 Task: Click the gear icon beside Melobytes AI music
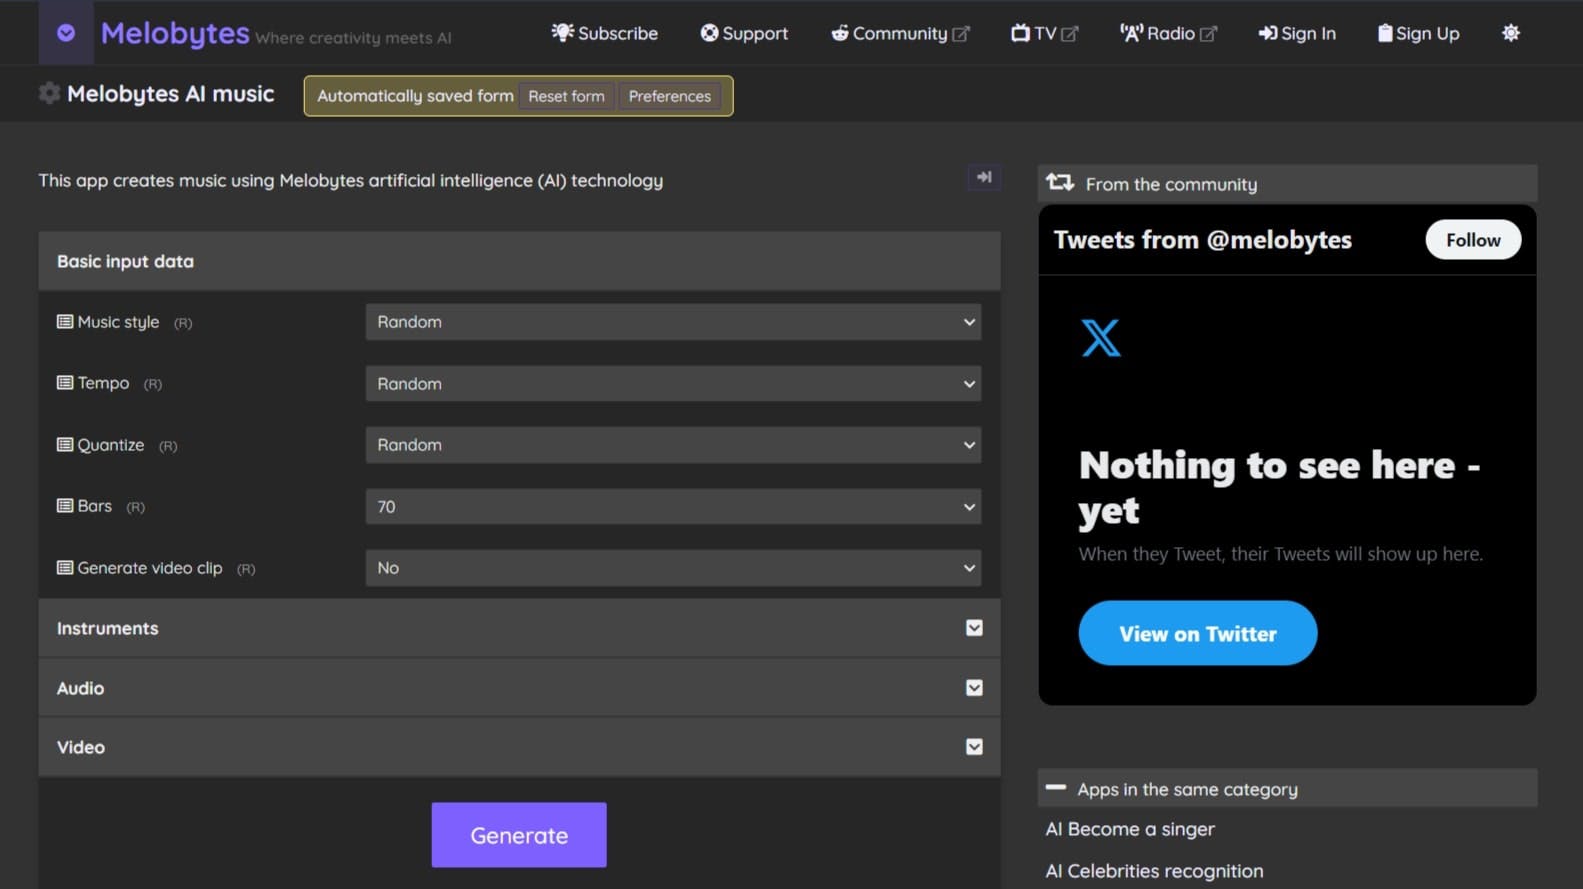point(49,94)
